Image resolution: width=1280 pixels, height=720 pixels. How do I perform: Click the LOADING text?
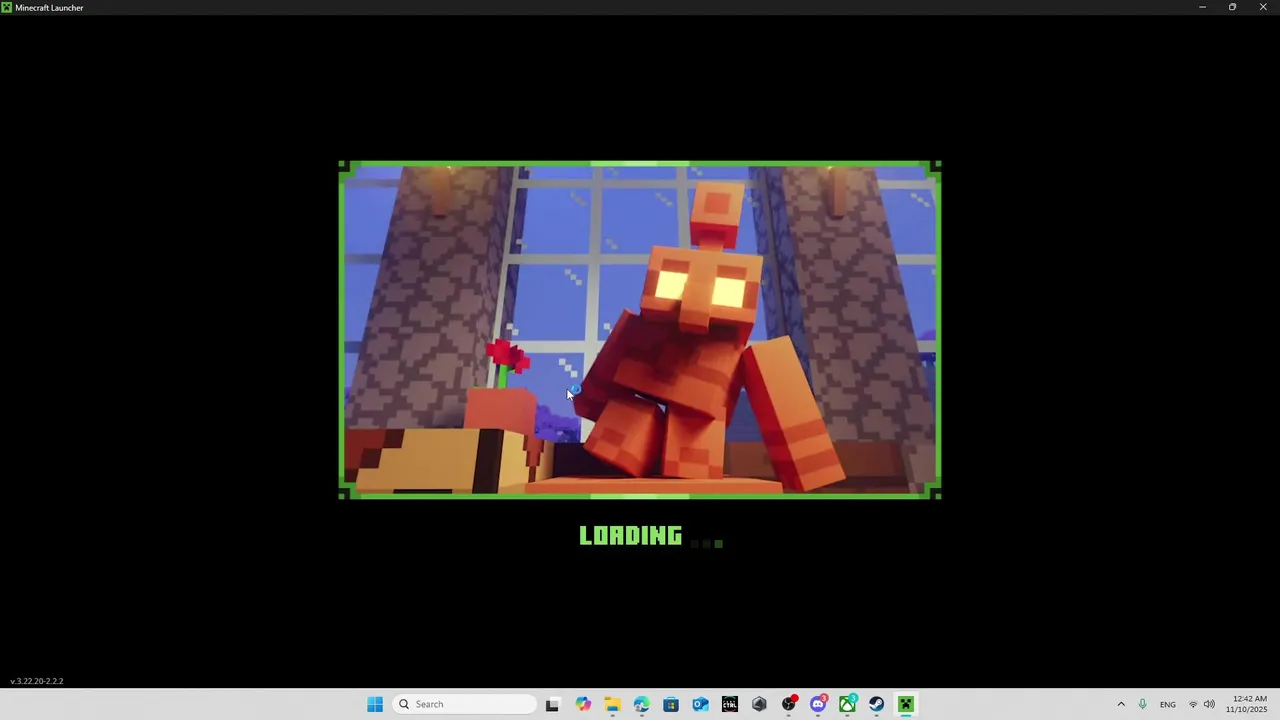631,536
